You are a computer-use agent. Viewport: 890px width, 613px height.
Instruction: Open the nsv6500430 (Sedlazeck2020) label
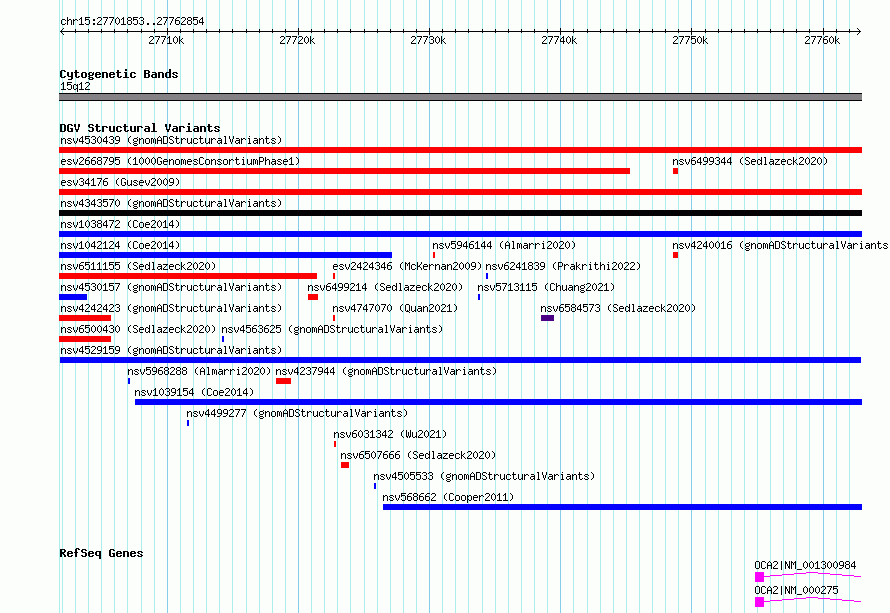pyautogui.click(x=138, y=329)
